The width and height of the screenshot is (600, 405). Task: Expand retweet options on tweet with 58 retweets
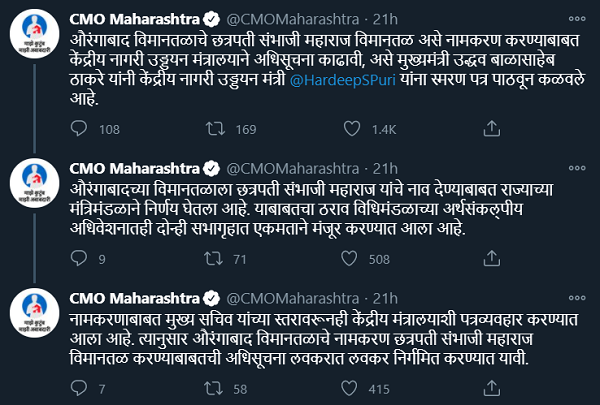(214, 387)
